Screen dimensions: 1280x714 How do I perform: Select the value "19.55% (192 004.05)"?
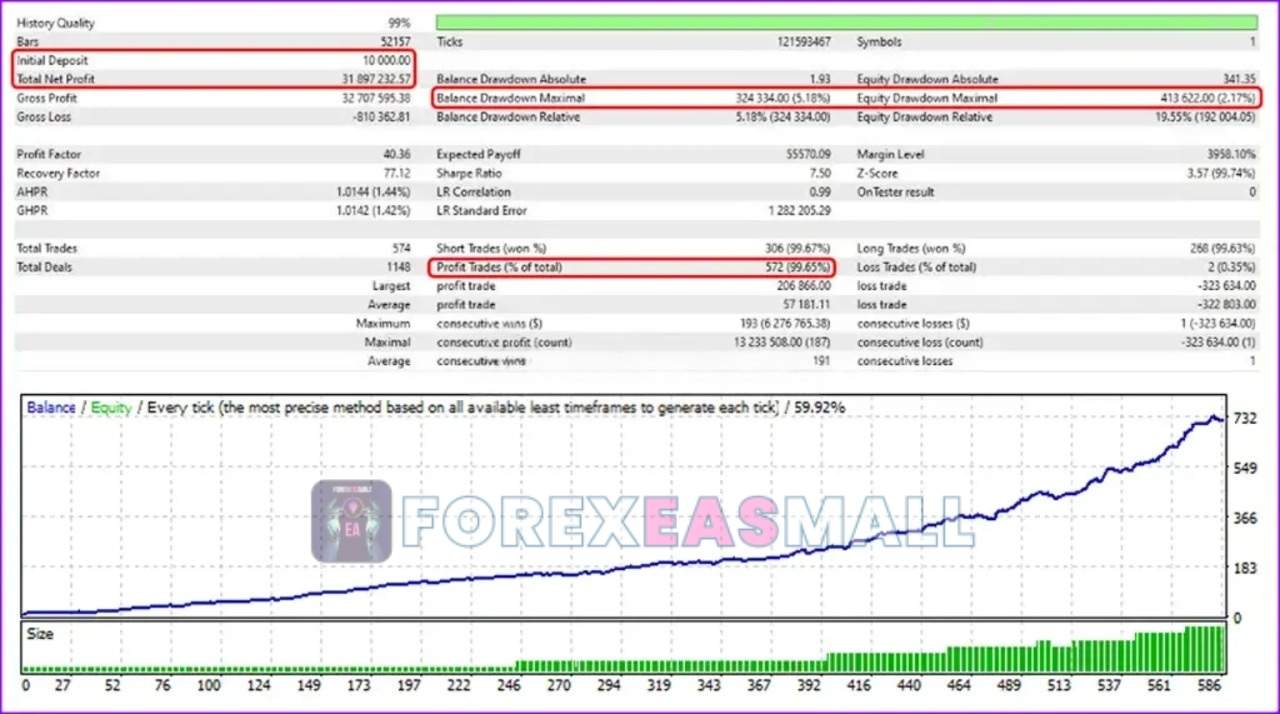click(1204, 117)
